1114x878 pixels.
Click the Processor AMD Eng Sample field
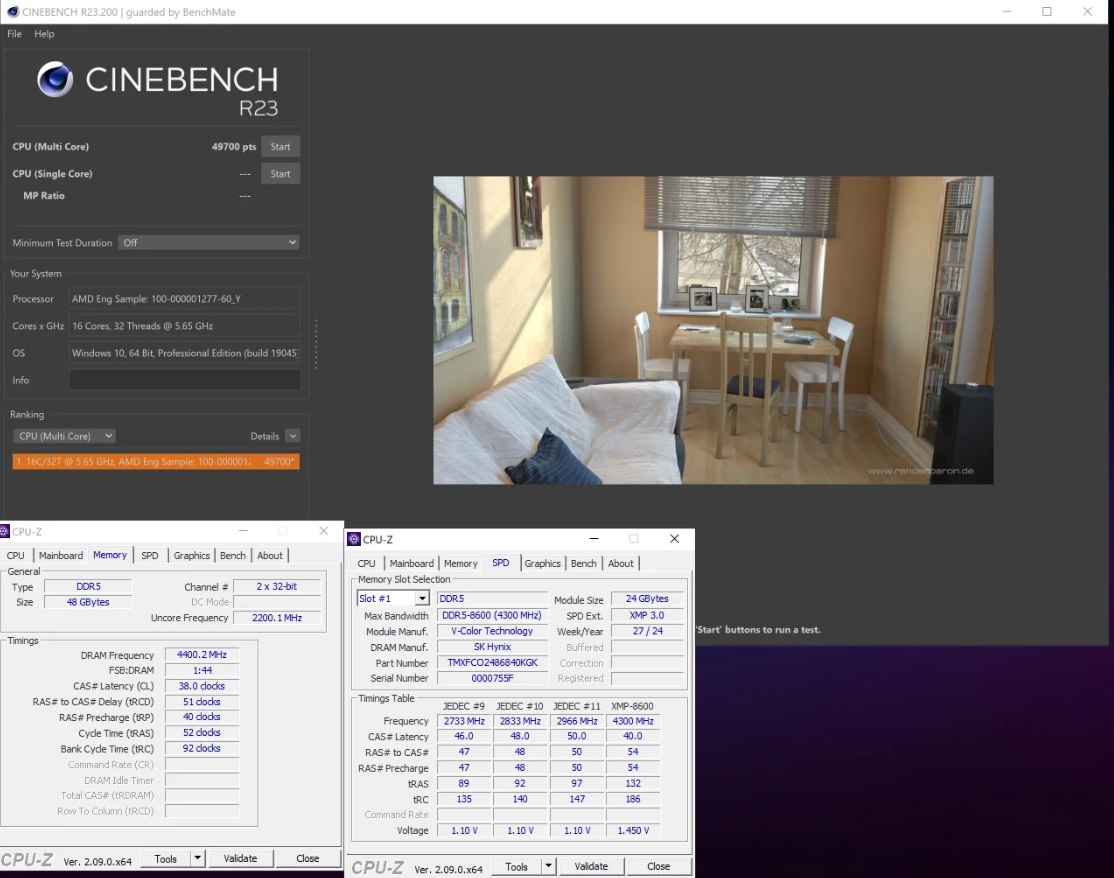pyautogui.click(x=184, y=299)
